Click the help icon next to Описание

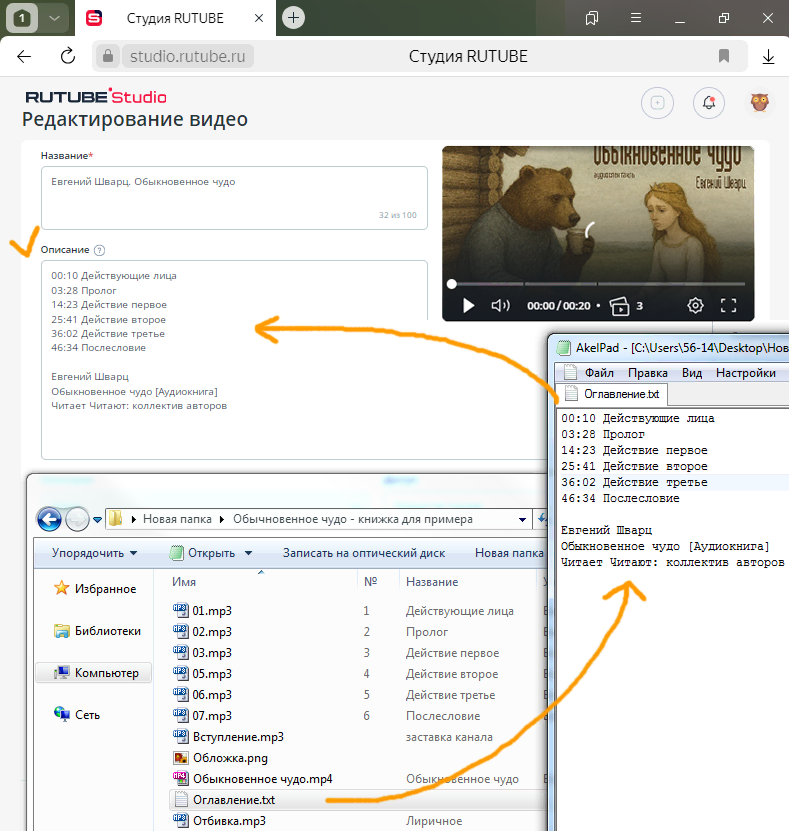(99, 250)
